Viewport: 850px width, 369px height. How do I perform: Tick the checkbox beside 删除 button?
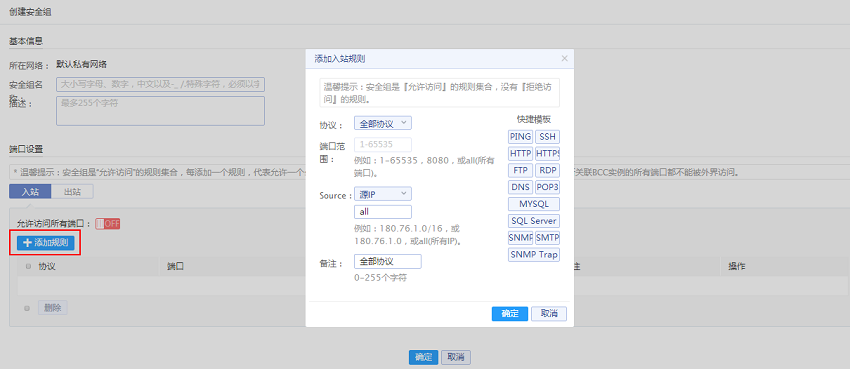(x=27, y=308)
